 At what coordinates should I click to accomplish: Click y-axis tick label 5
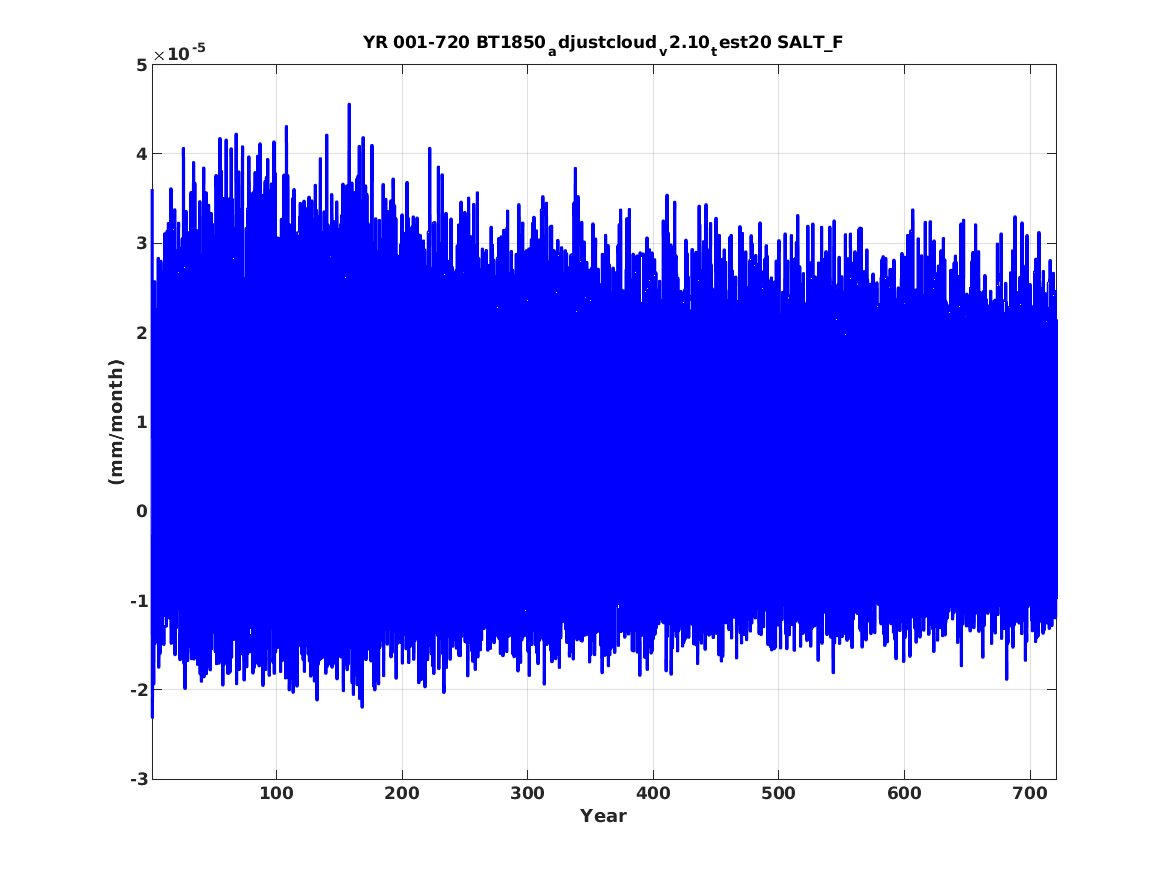tap(141, 65)
